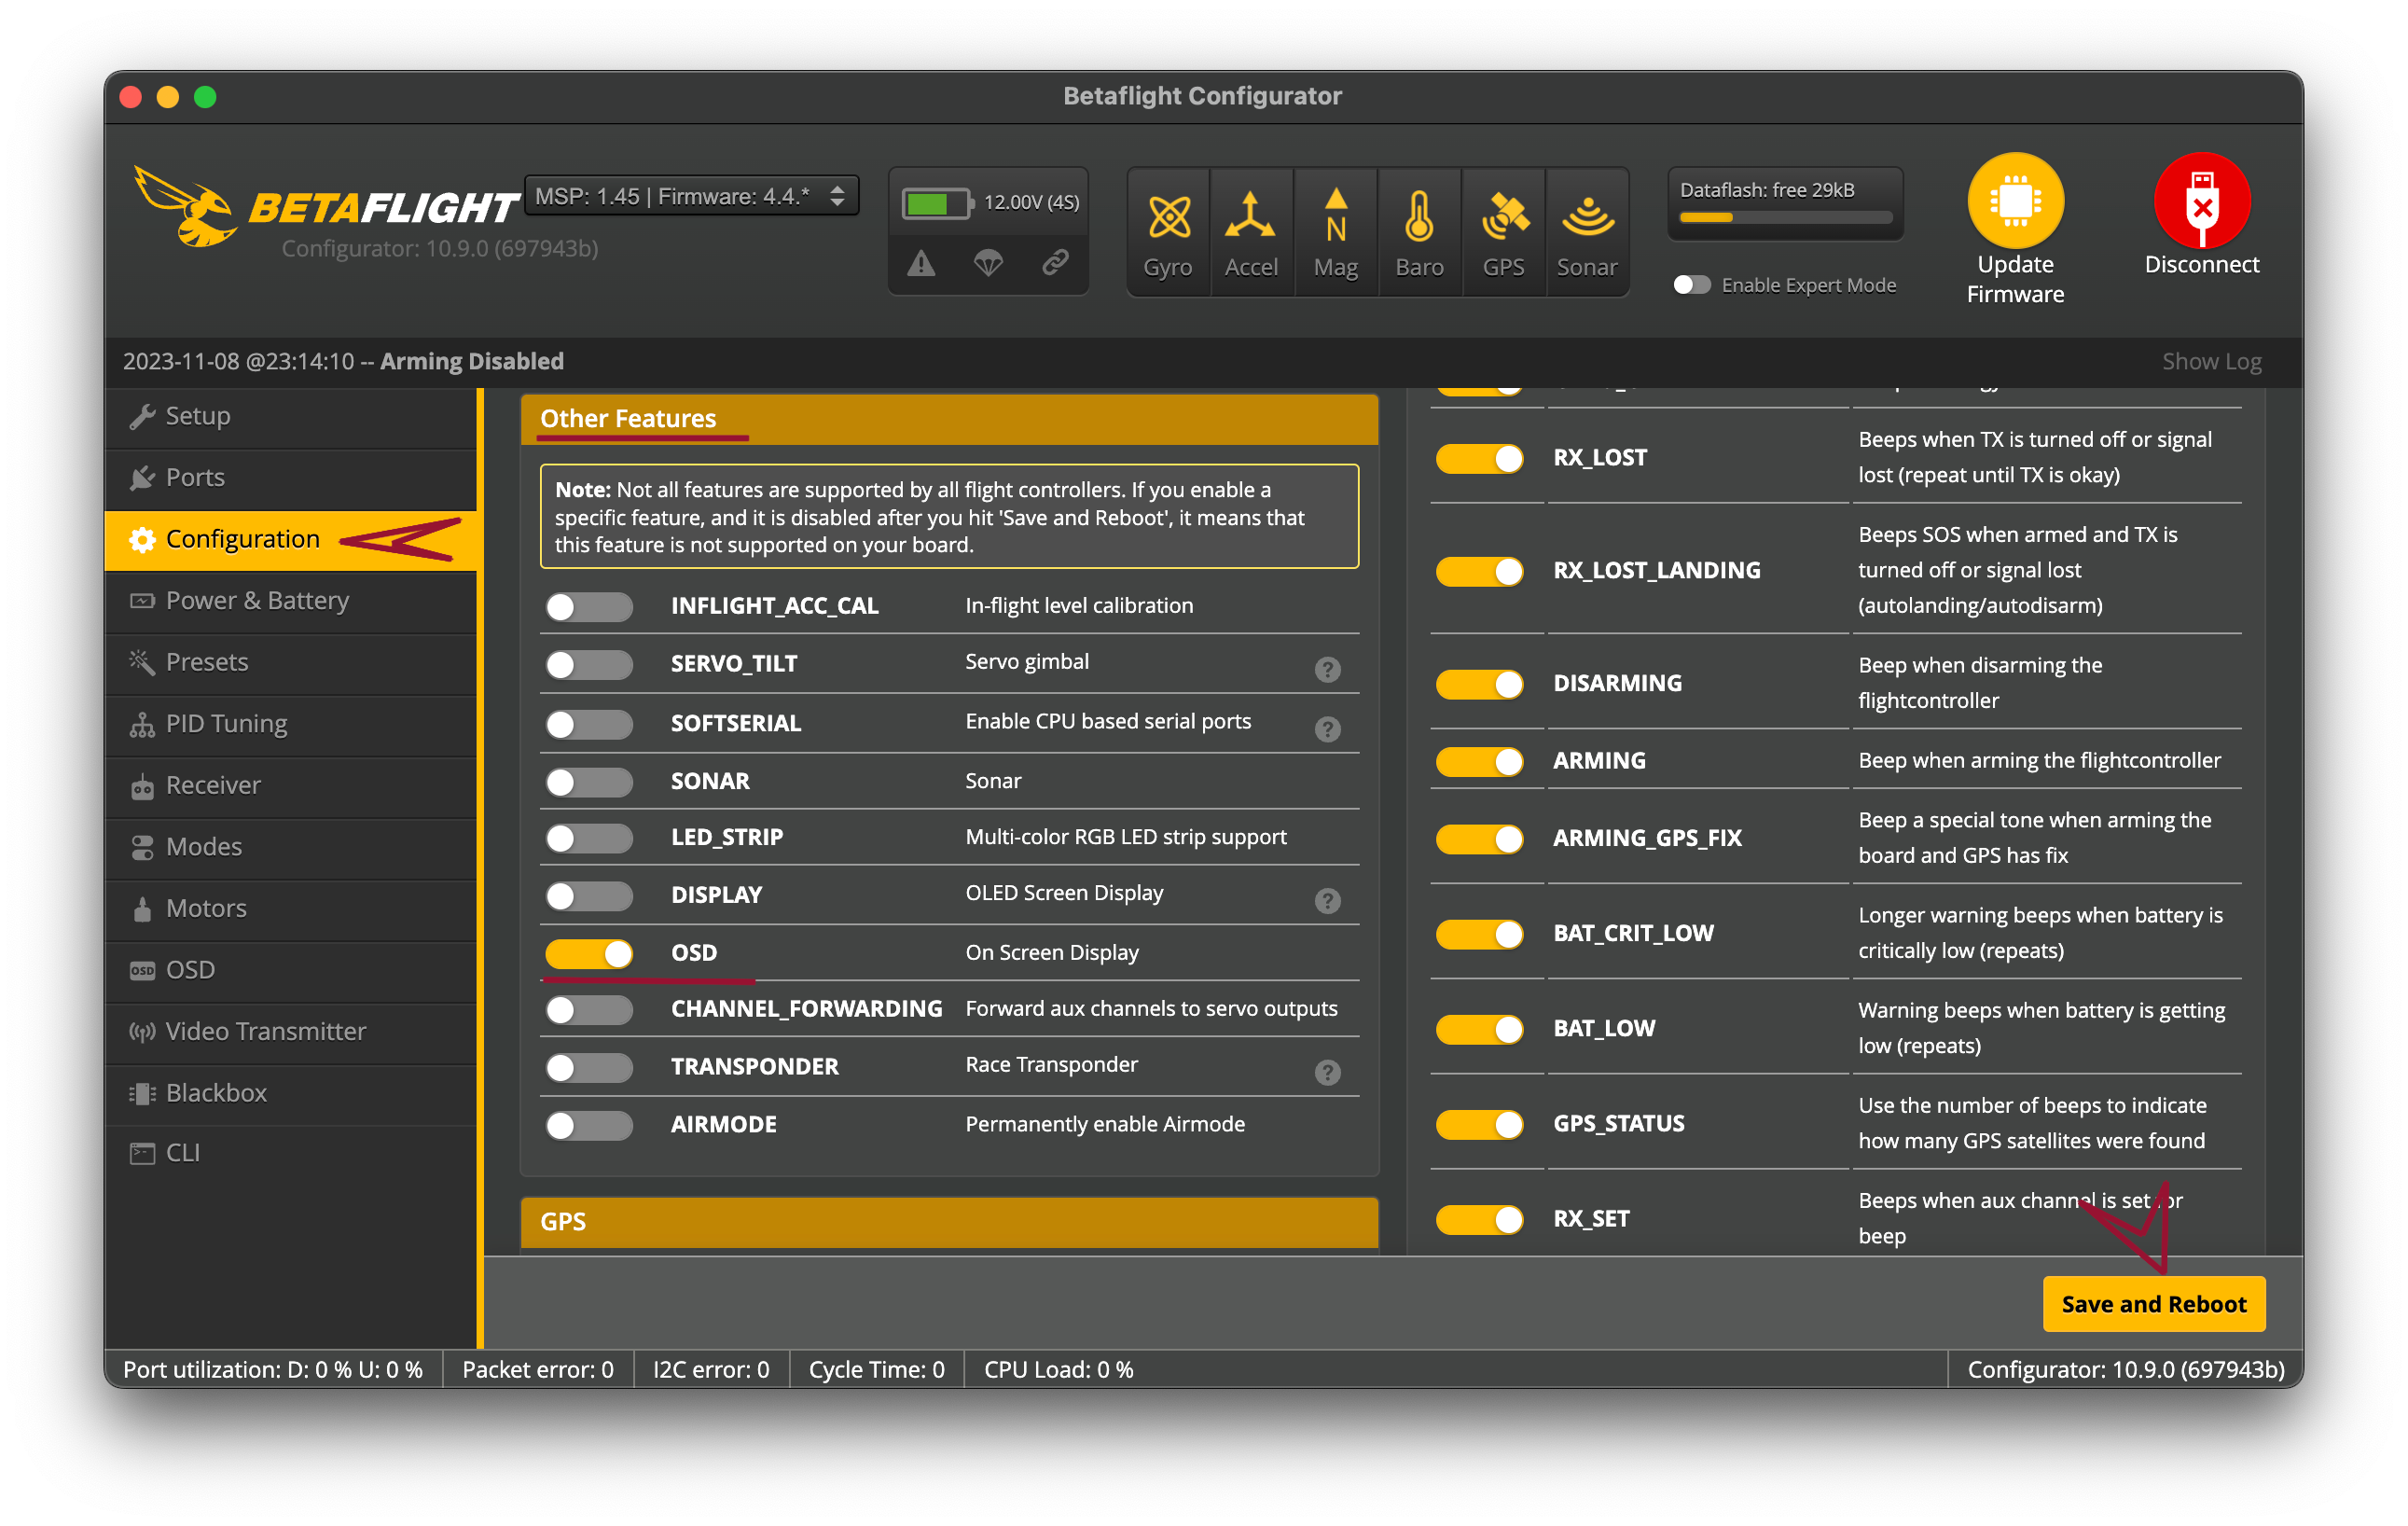This screenshot has height=1526, width=2408.
Task: Enable LED_STRIP feature toggle
Action: (589, 838)
